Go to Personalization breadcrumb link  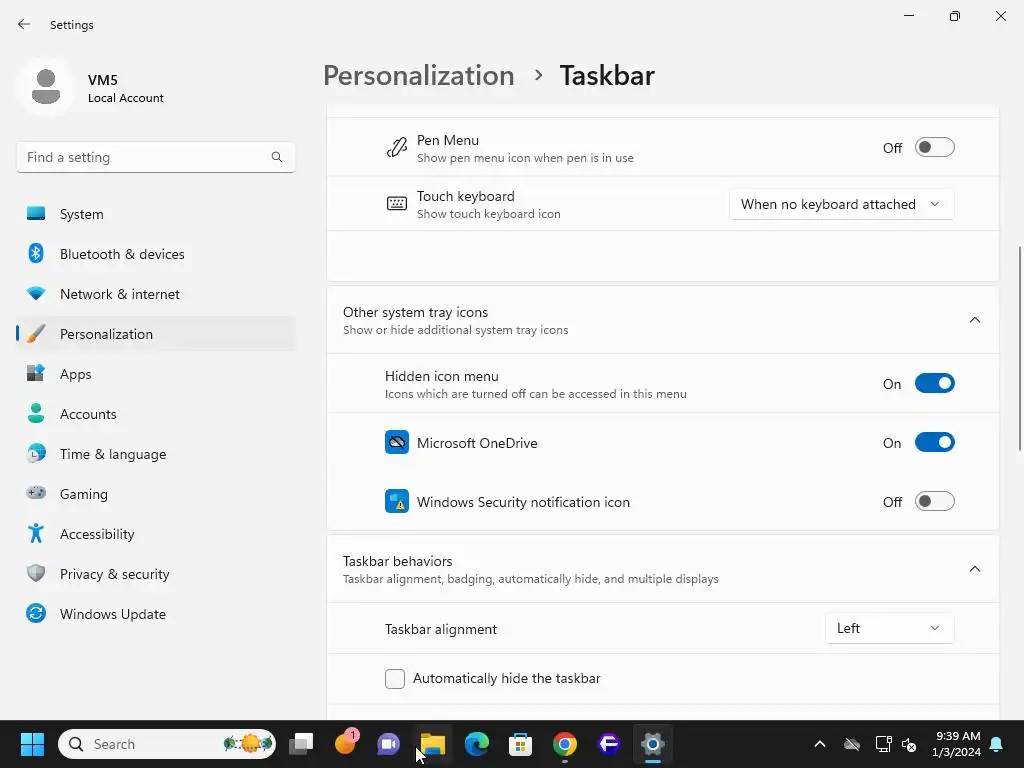click(x=419, y=76)
